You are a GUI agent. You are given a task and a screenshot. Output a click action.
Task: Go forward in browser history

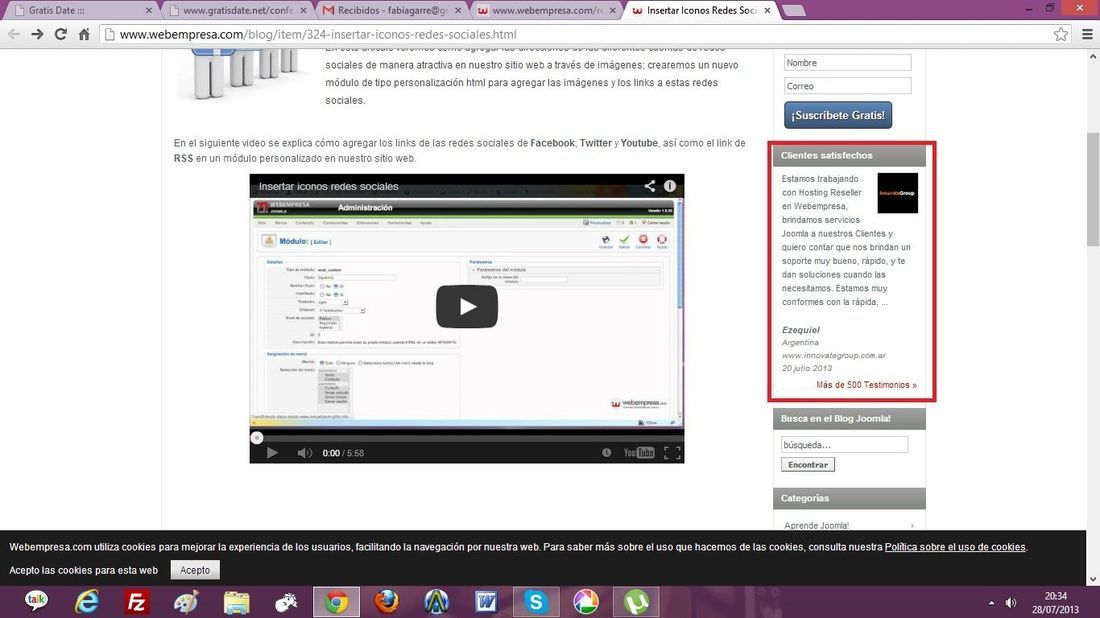pyautogui.click(x=37, y=34)
